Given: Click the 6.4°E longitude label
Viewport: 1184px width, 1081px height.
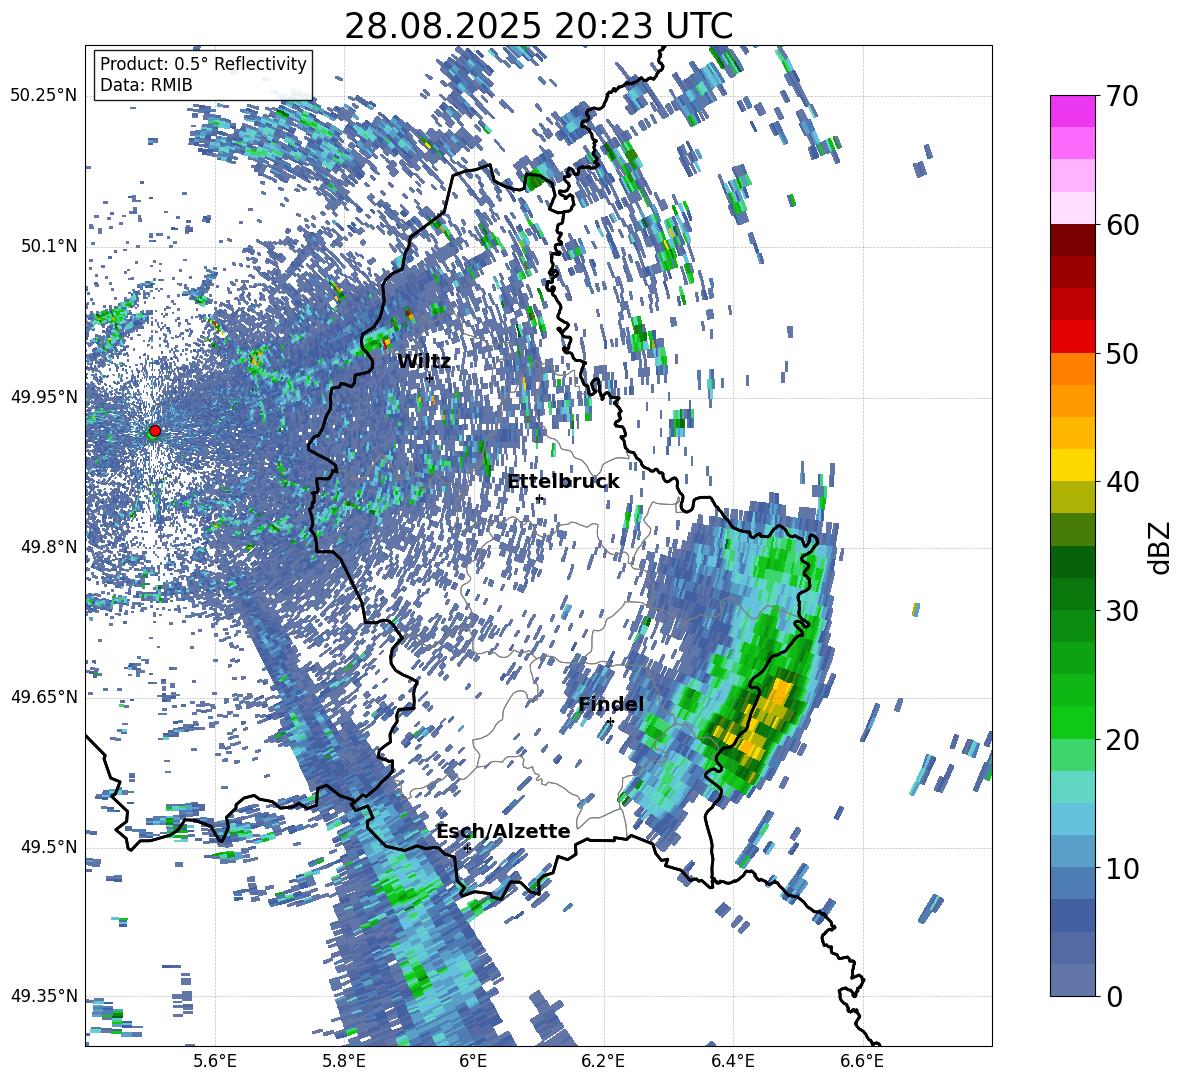Looking at the screenshot, I should (x=732, y=1061).
